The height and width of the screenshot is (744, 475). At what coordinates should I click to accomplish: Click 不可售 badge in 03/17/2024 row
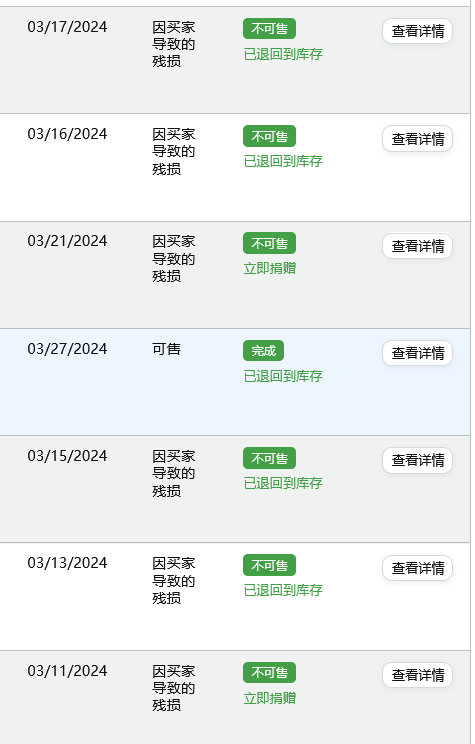(270, 29)
